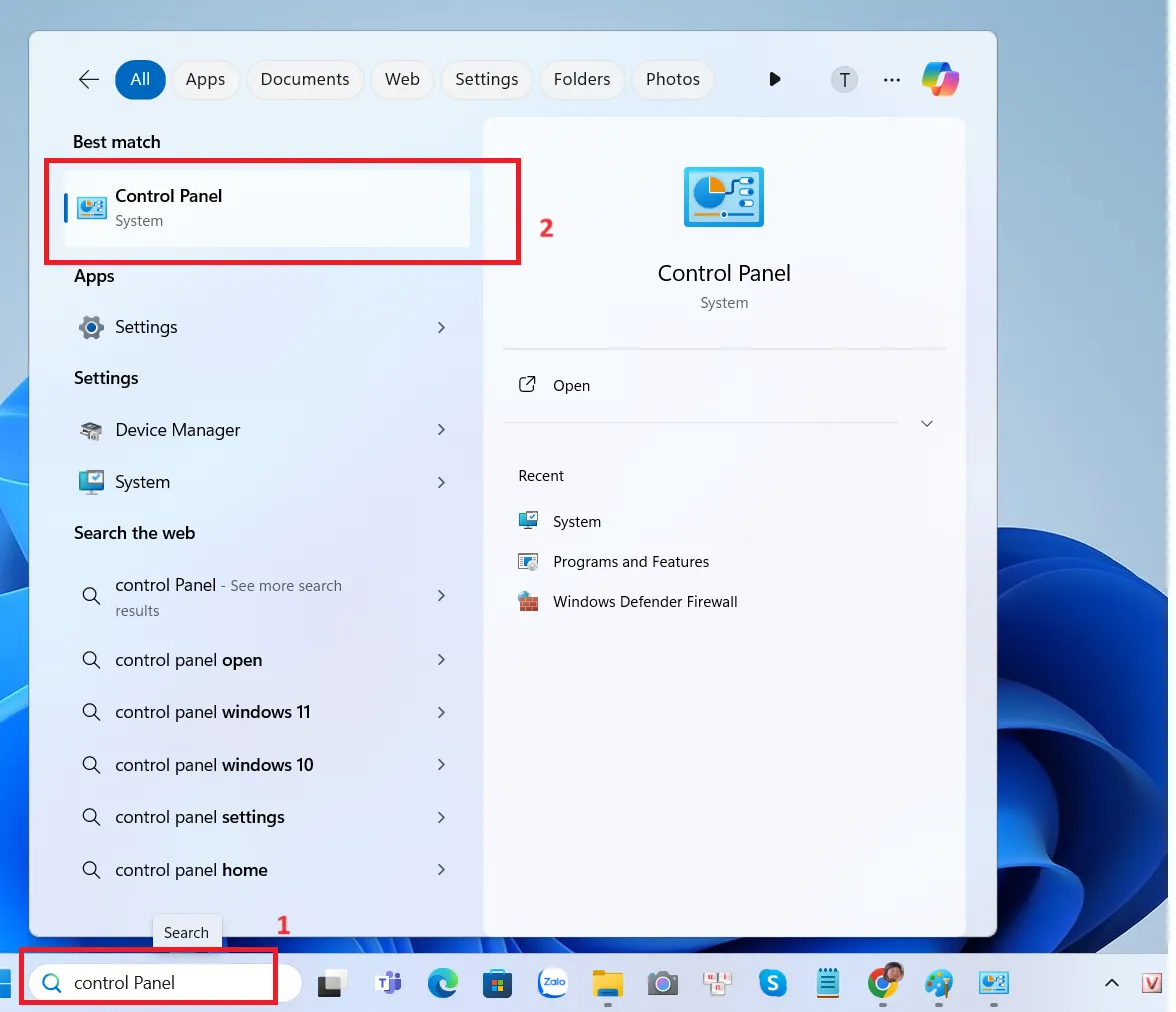Show hidden icons in system tray

(1111, 983)
